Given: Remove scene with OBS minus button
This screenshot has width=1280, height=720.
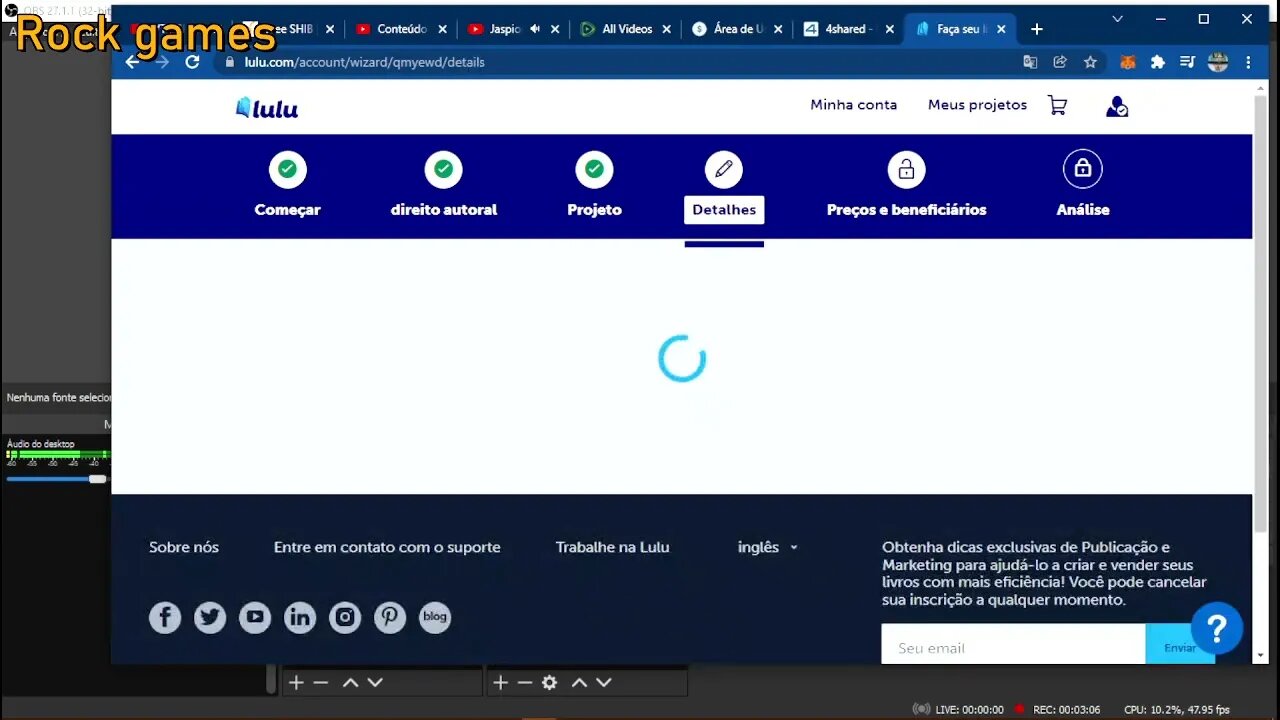Looking at the screenshot, I should click(x=321, y=682).
